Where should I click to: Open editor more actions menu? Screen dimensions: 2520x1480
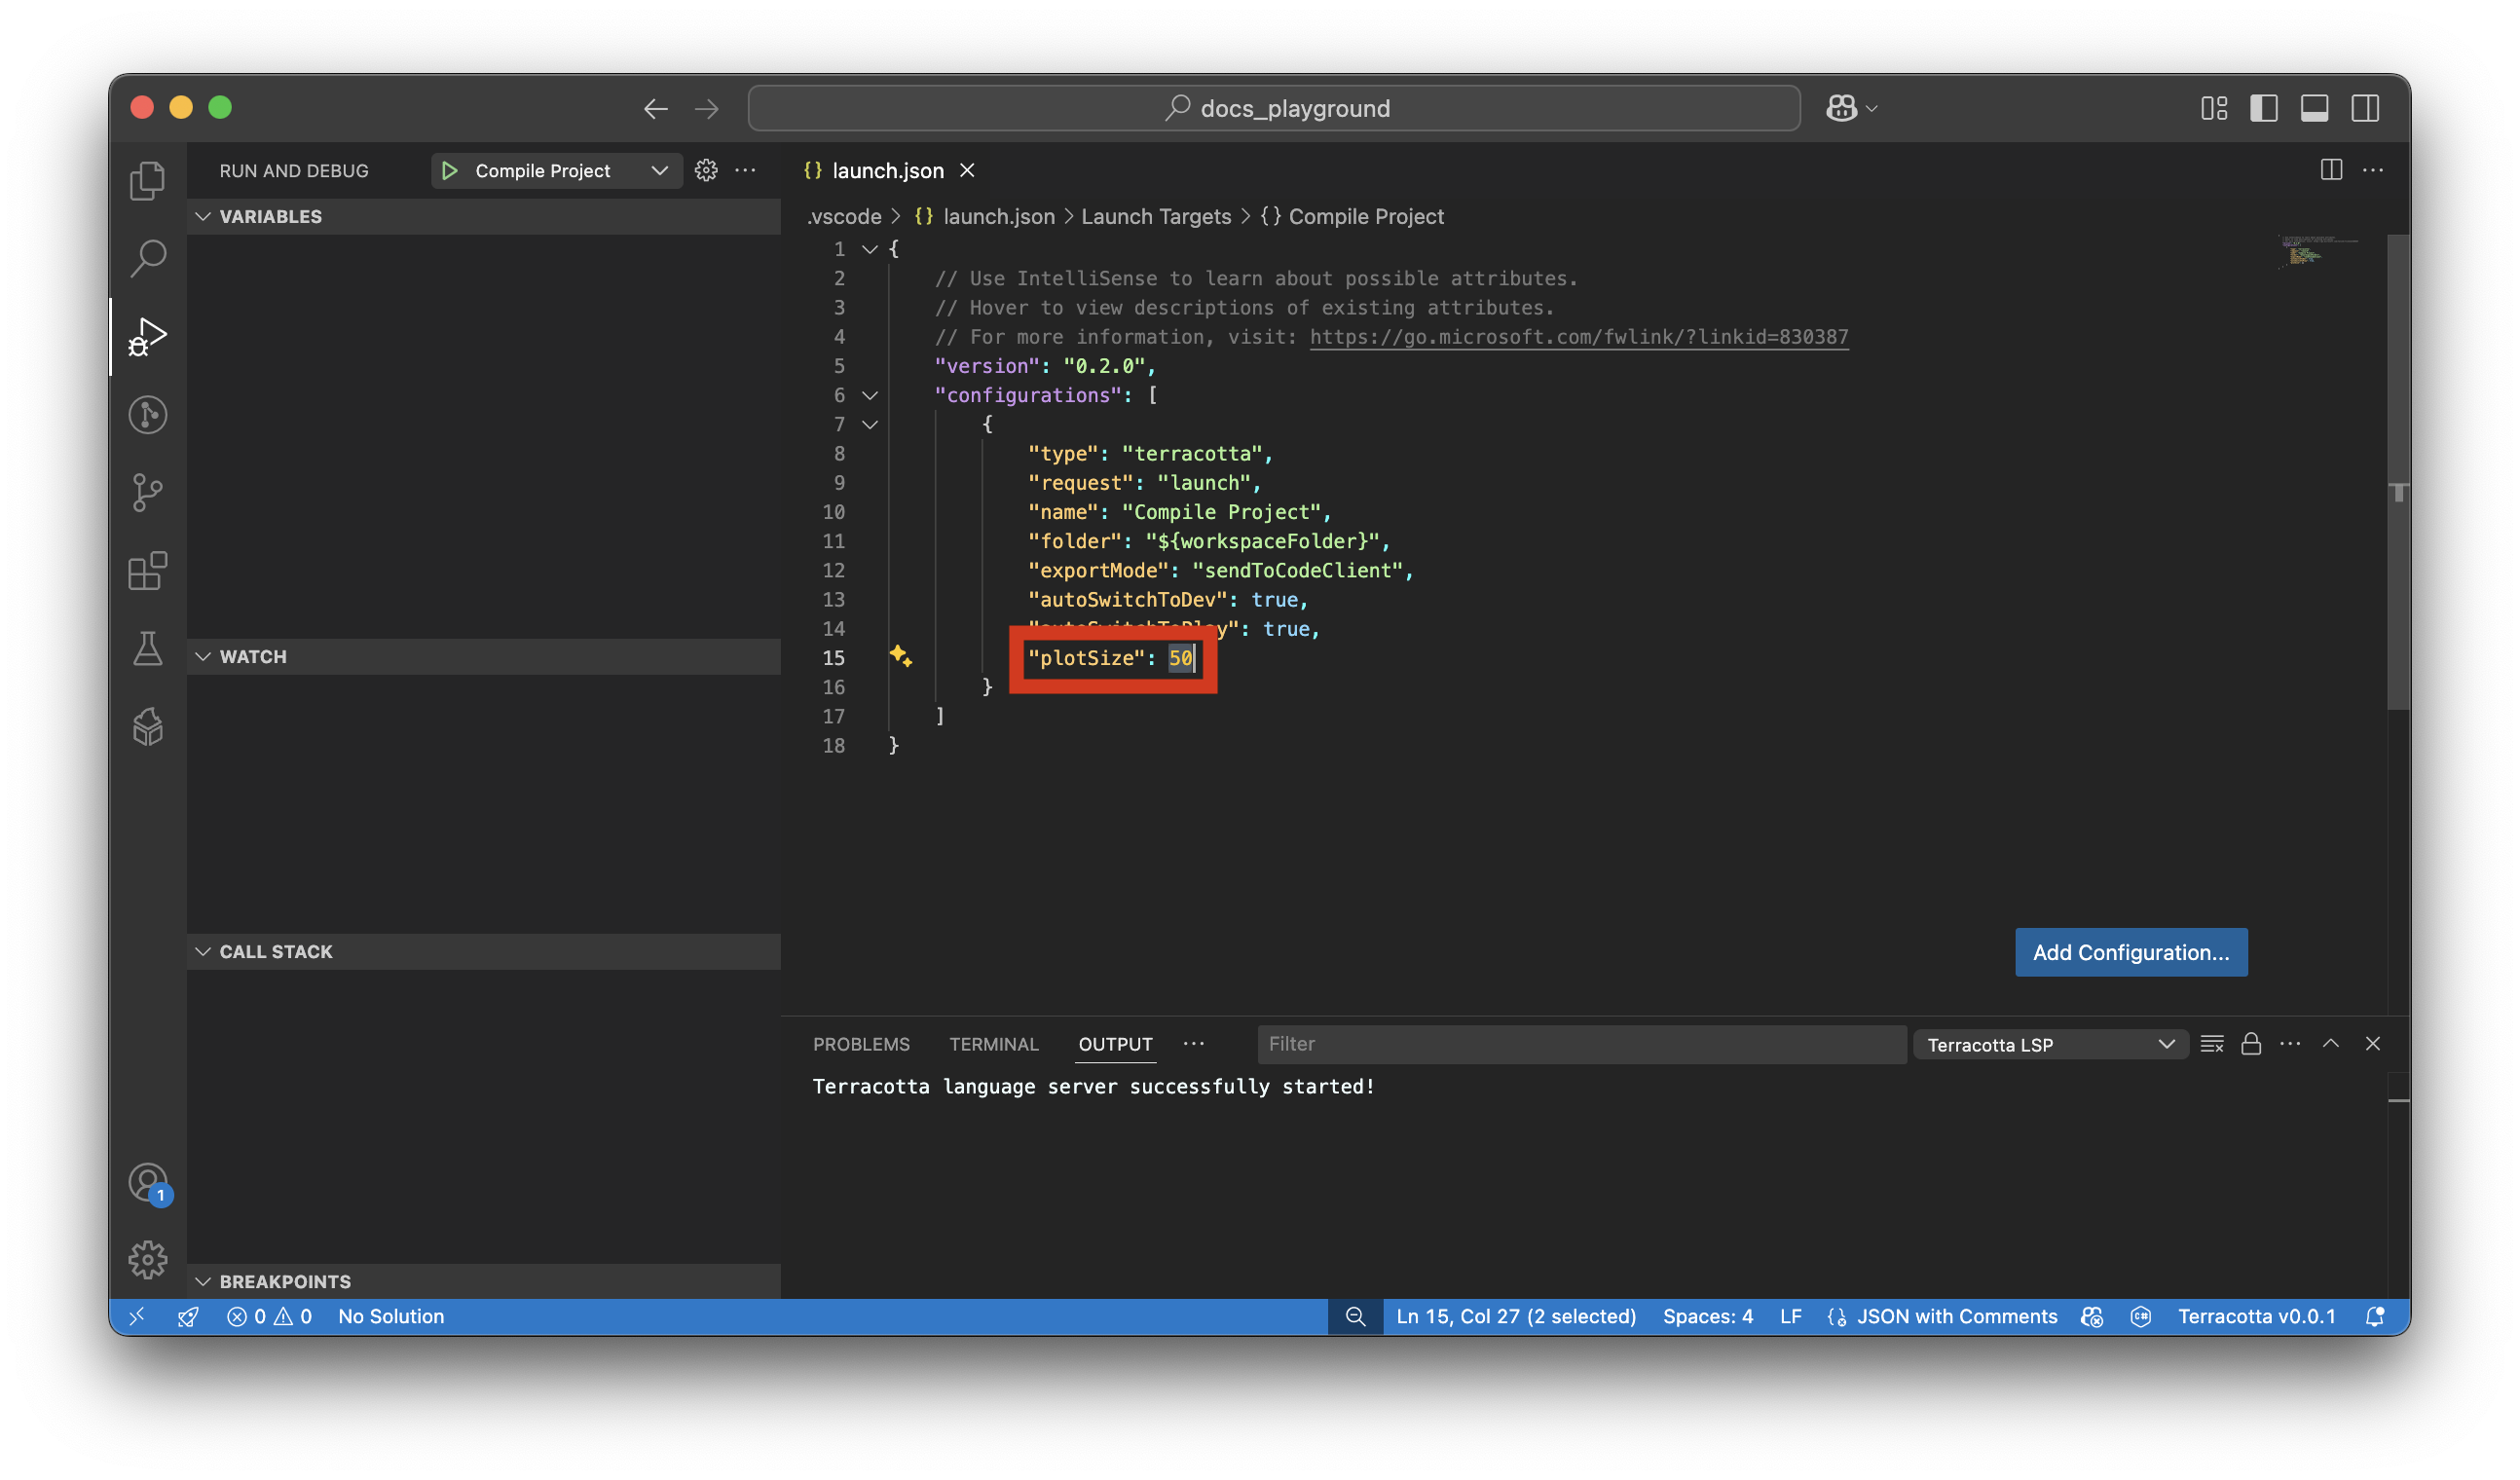click(x=2373, y=170)
